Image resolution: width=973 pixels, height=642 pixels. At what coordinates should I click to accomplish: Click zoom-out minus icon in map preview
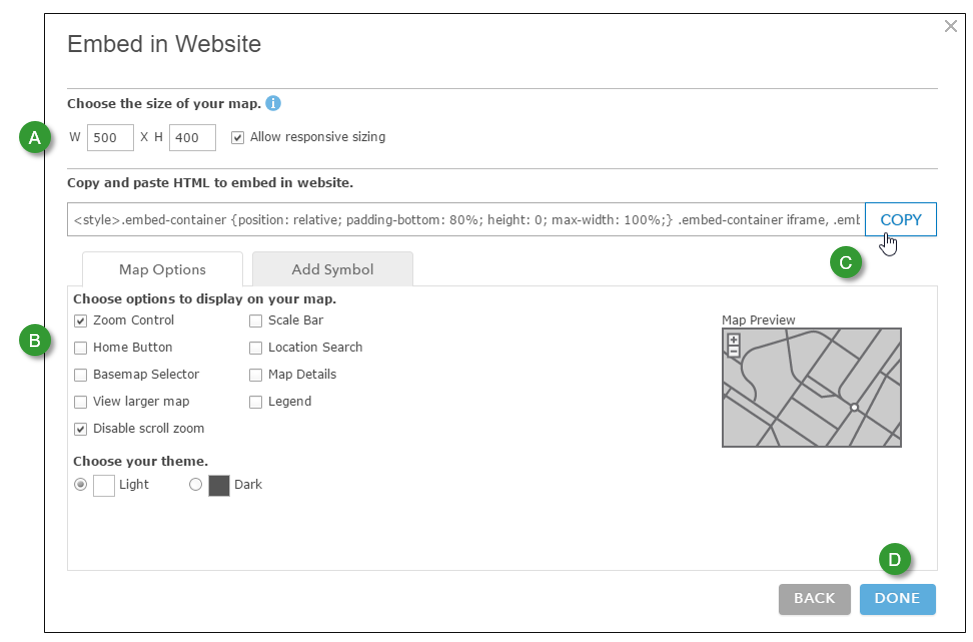[x=734, y=351]
